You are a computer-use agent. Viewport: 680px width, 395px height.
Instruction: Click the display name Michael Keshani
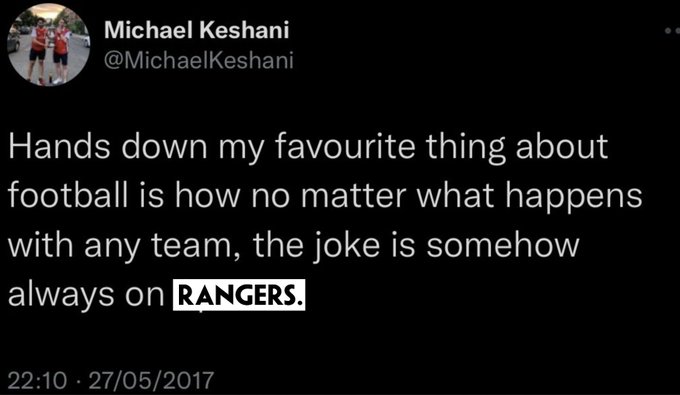(196, 30)
